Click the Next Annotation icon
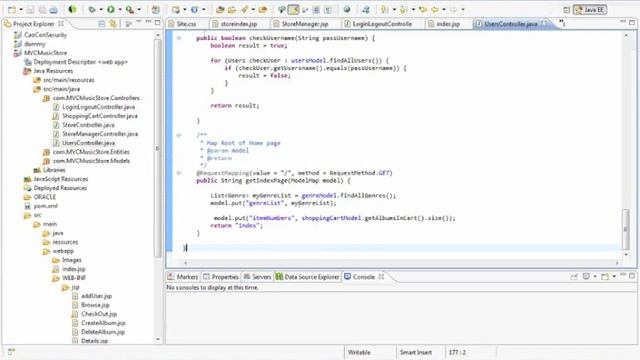 (384, 9)
